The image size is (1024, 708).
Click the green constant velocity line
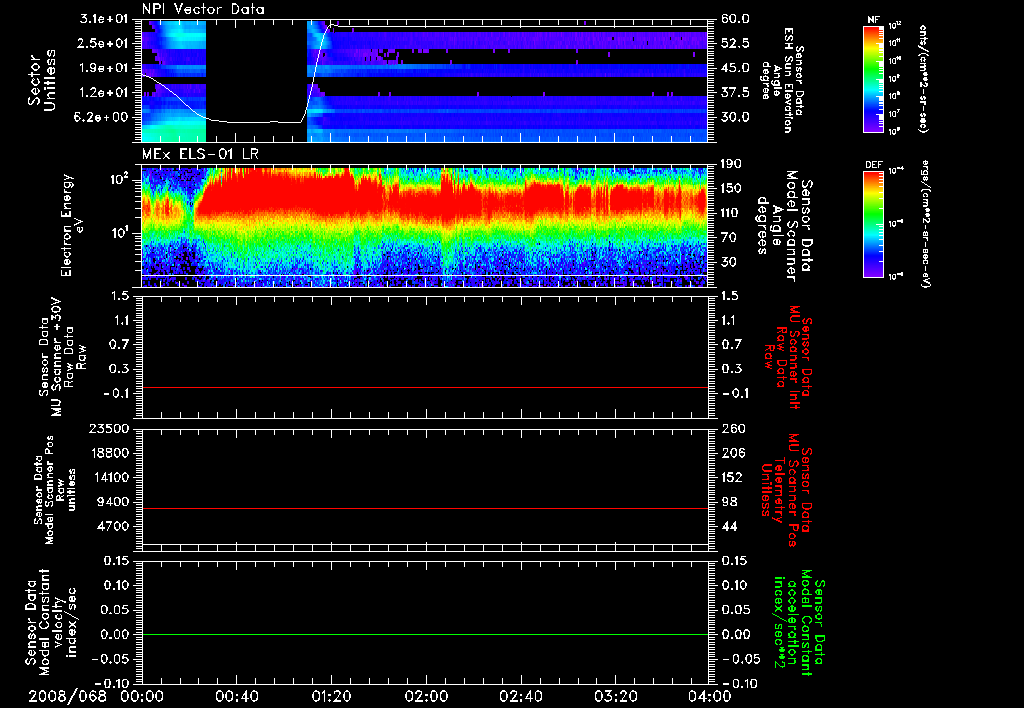pos(425,635)
